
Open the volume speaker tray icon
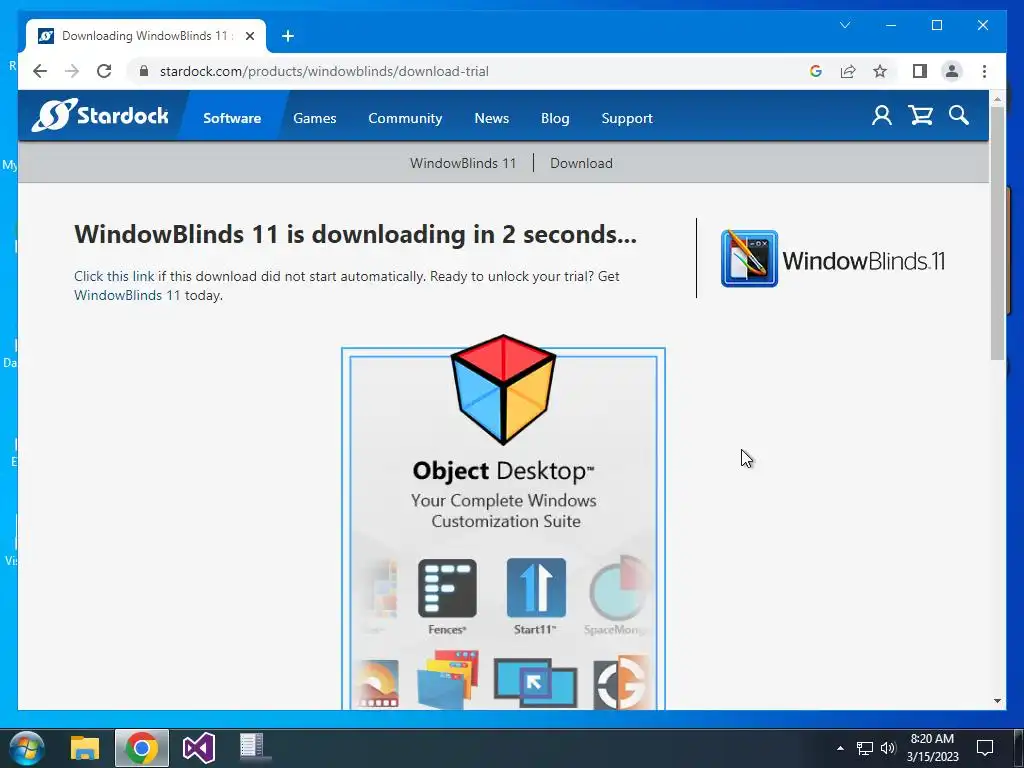coord(888,748)
